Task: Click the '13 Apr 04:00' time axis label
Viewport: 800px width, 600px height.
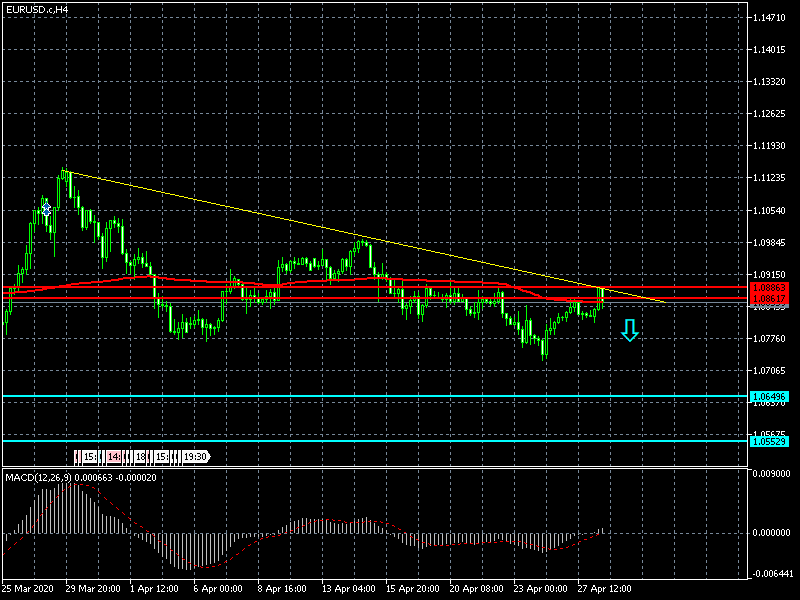Action: [345, 589]
